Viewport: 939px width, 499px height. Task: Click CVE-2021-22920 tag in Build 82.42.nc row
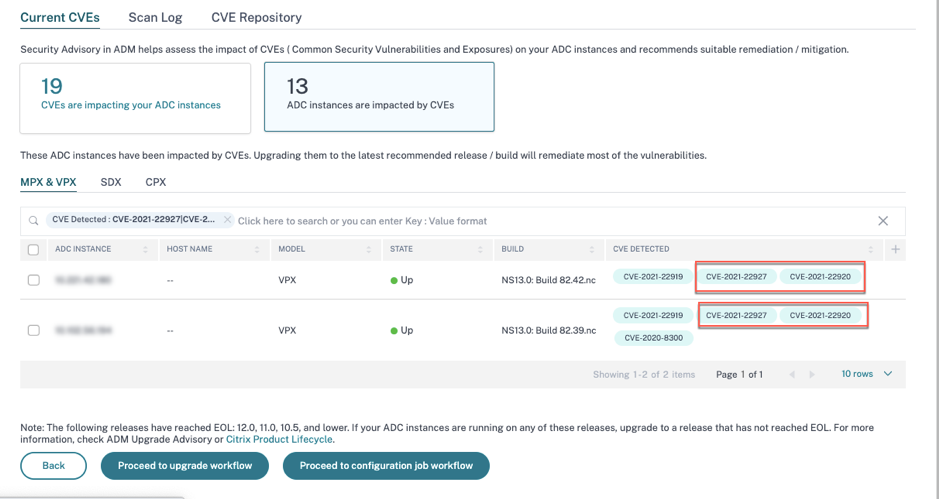tap(820, 277)
